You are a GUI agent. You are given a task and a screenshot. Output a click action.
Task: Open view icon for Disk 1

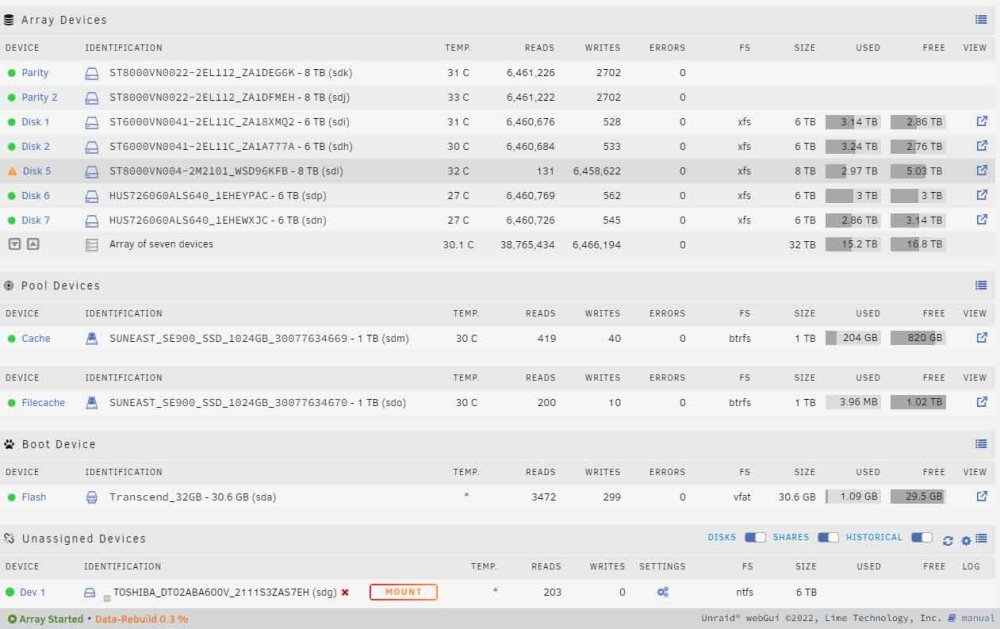982,121
